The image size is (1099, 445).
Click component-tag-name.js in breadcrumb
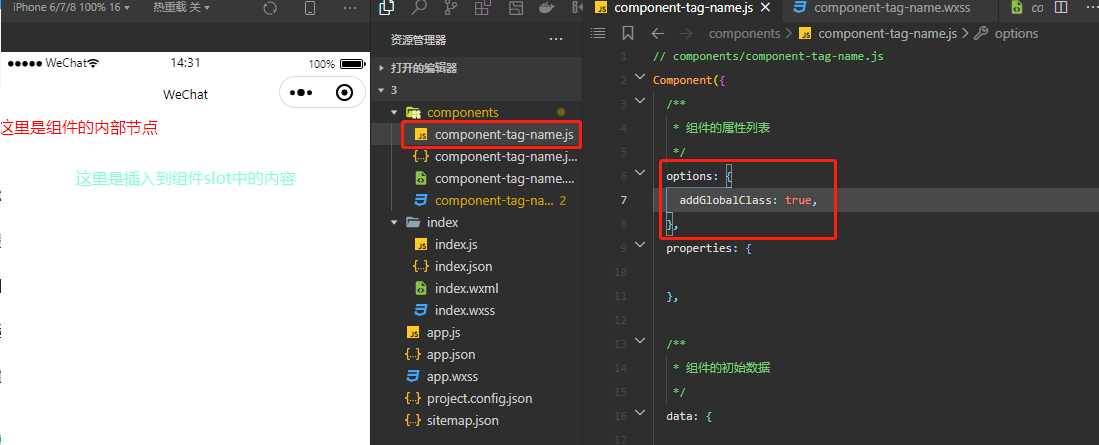(x=887, y=33)
